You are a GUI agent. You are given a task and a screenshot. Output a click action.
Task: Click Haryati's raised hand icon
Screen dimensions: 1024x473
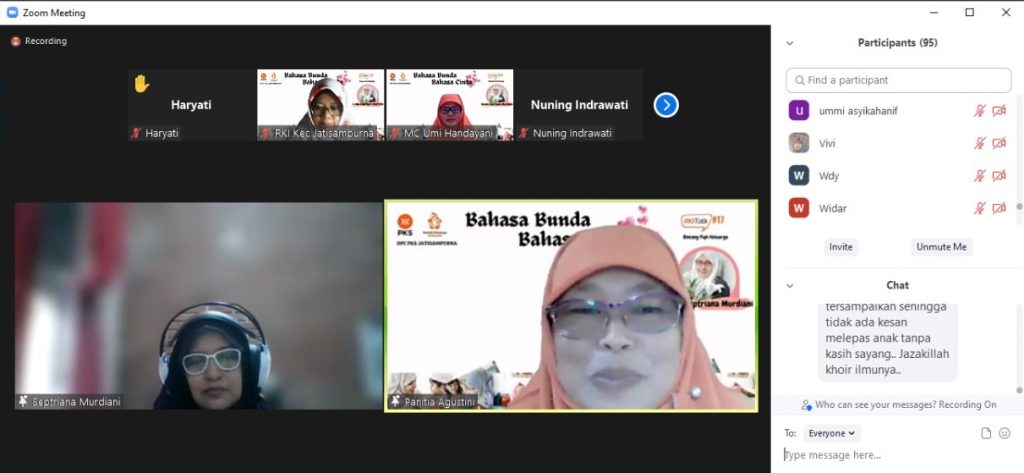tap(142, 83)
